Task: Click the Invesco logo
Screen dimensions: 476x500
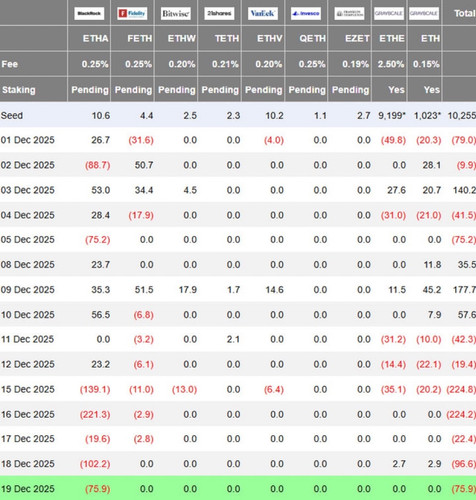Action: coord(306,13)
